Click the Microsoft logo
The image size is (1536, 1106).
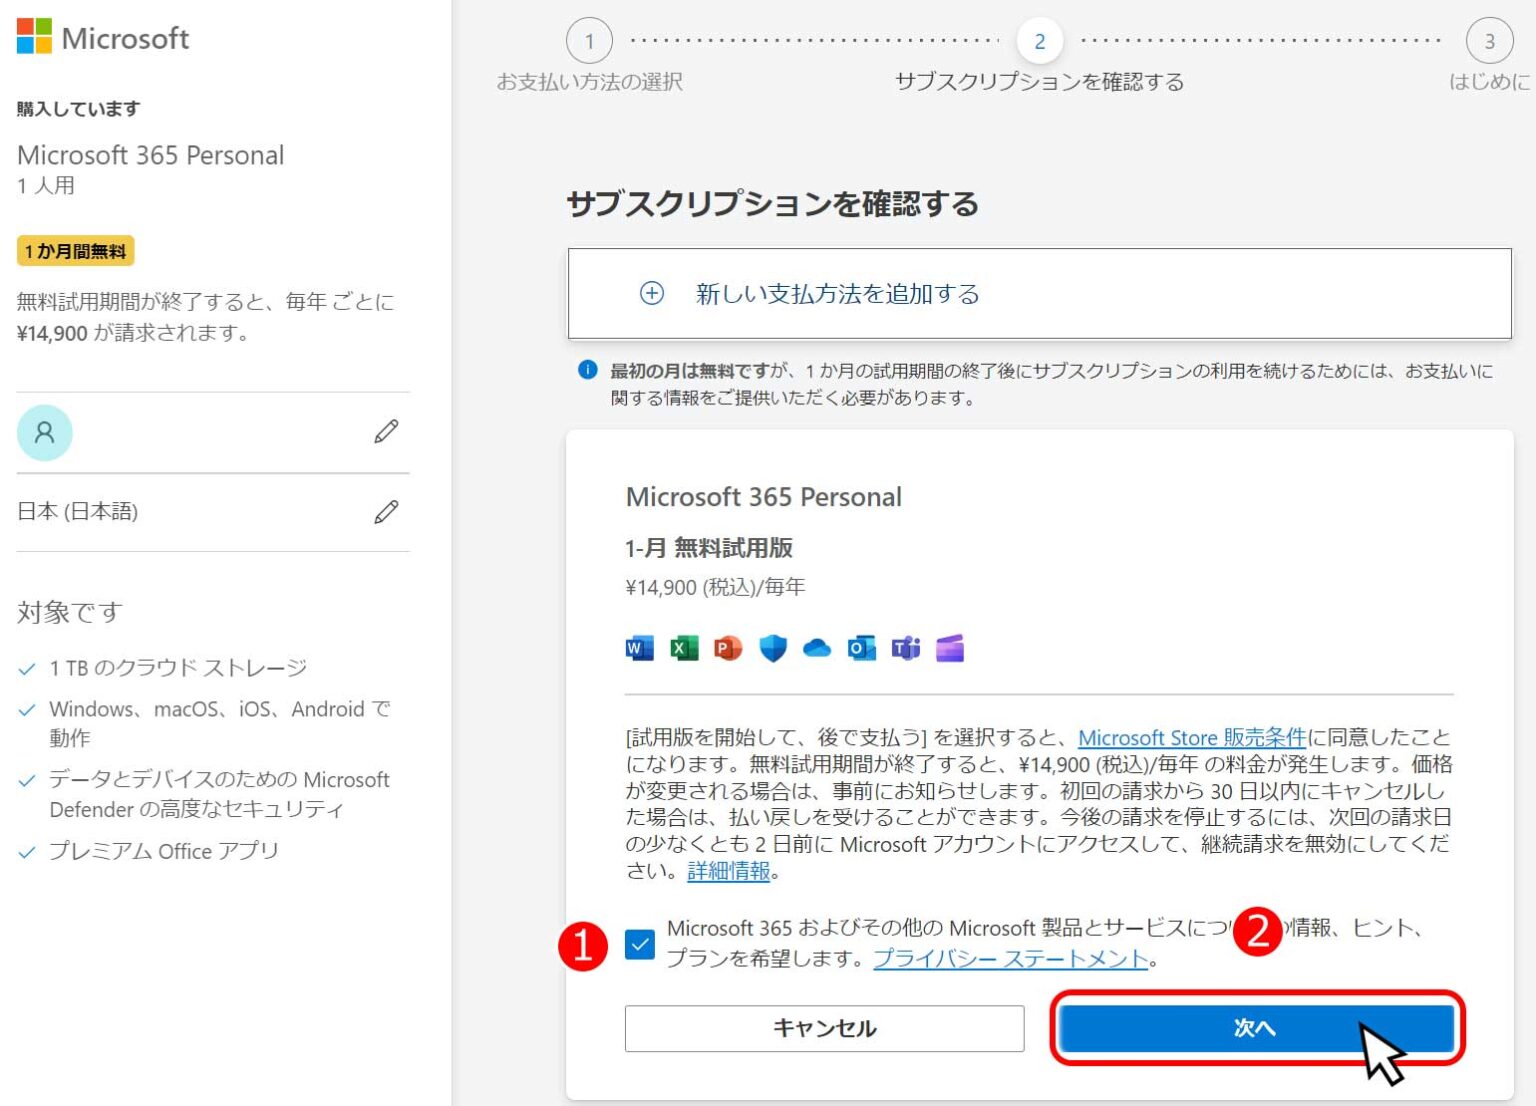[103, 39]
